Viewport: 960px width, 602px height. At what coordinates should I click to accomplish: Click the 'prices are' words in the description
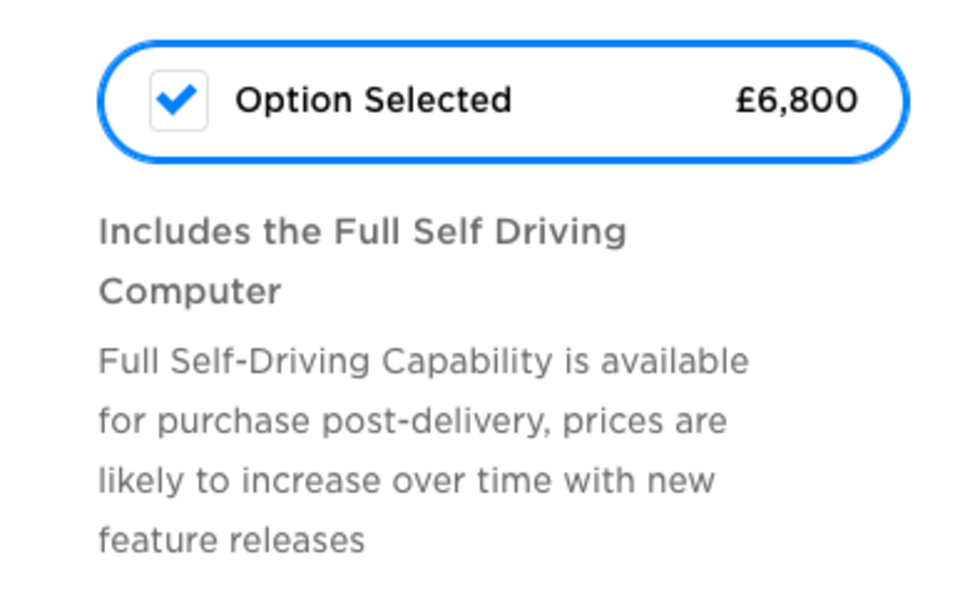click(645, 421)
